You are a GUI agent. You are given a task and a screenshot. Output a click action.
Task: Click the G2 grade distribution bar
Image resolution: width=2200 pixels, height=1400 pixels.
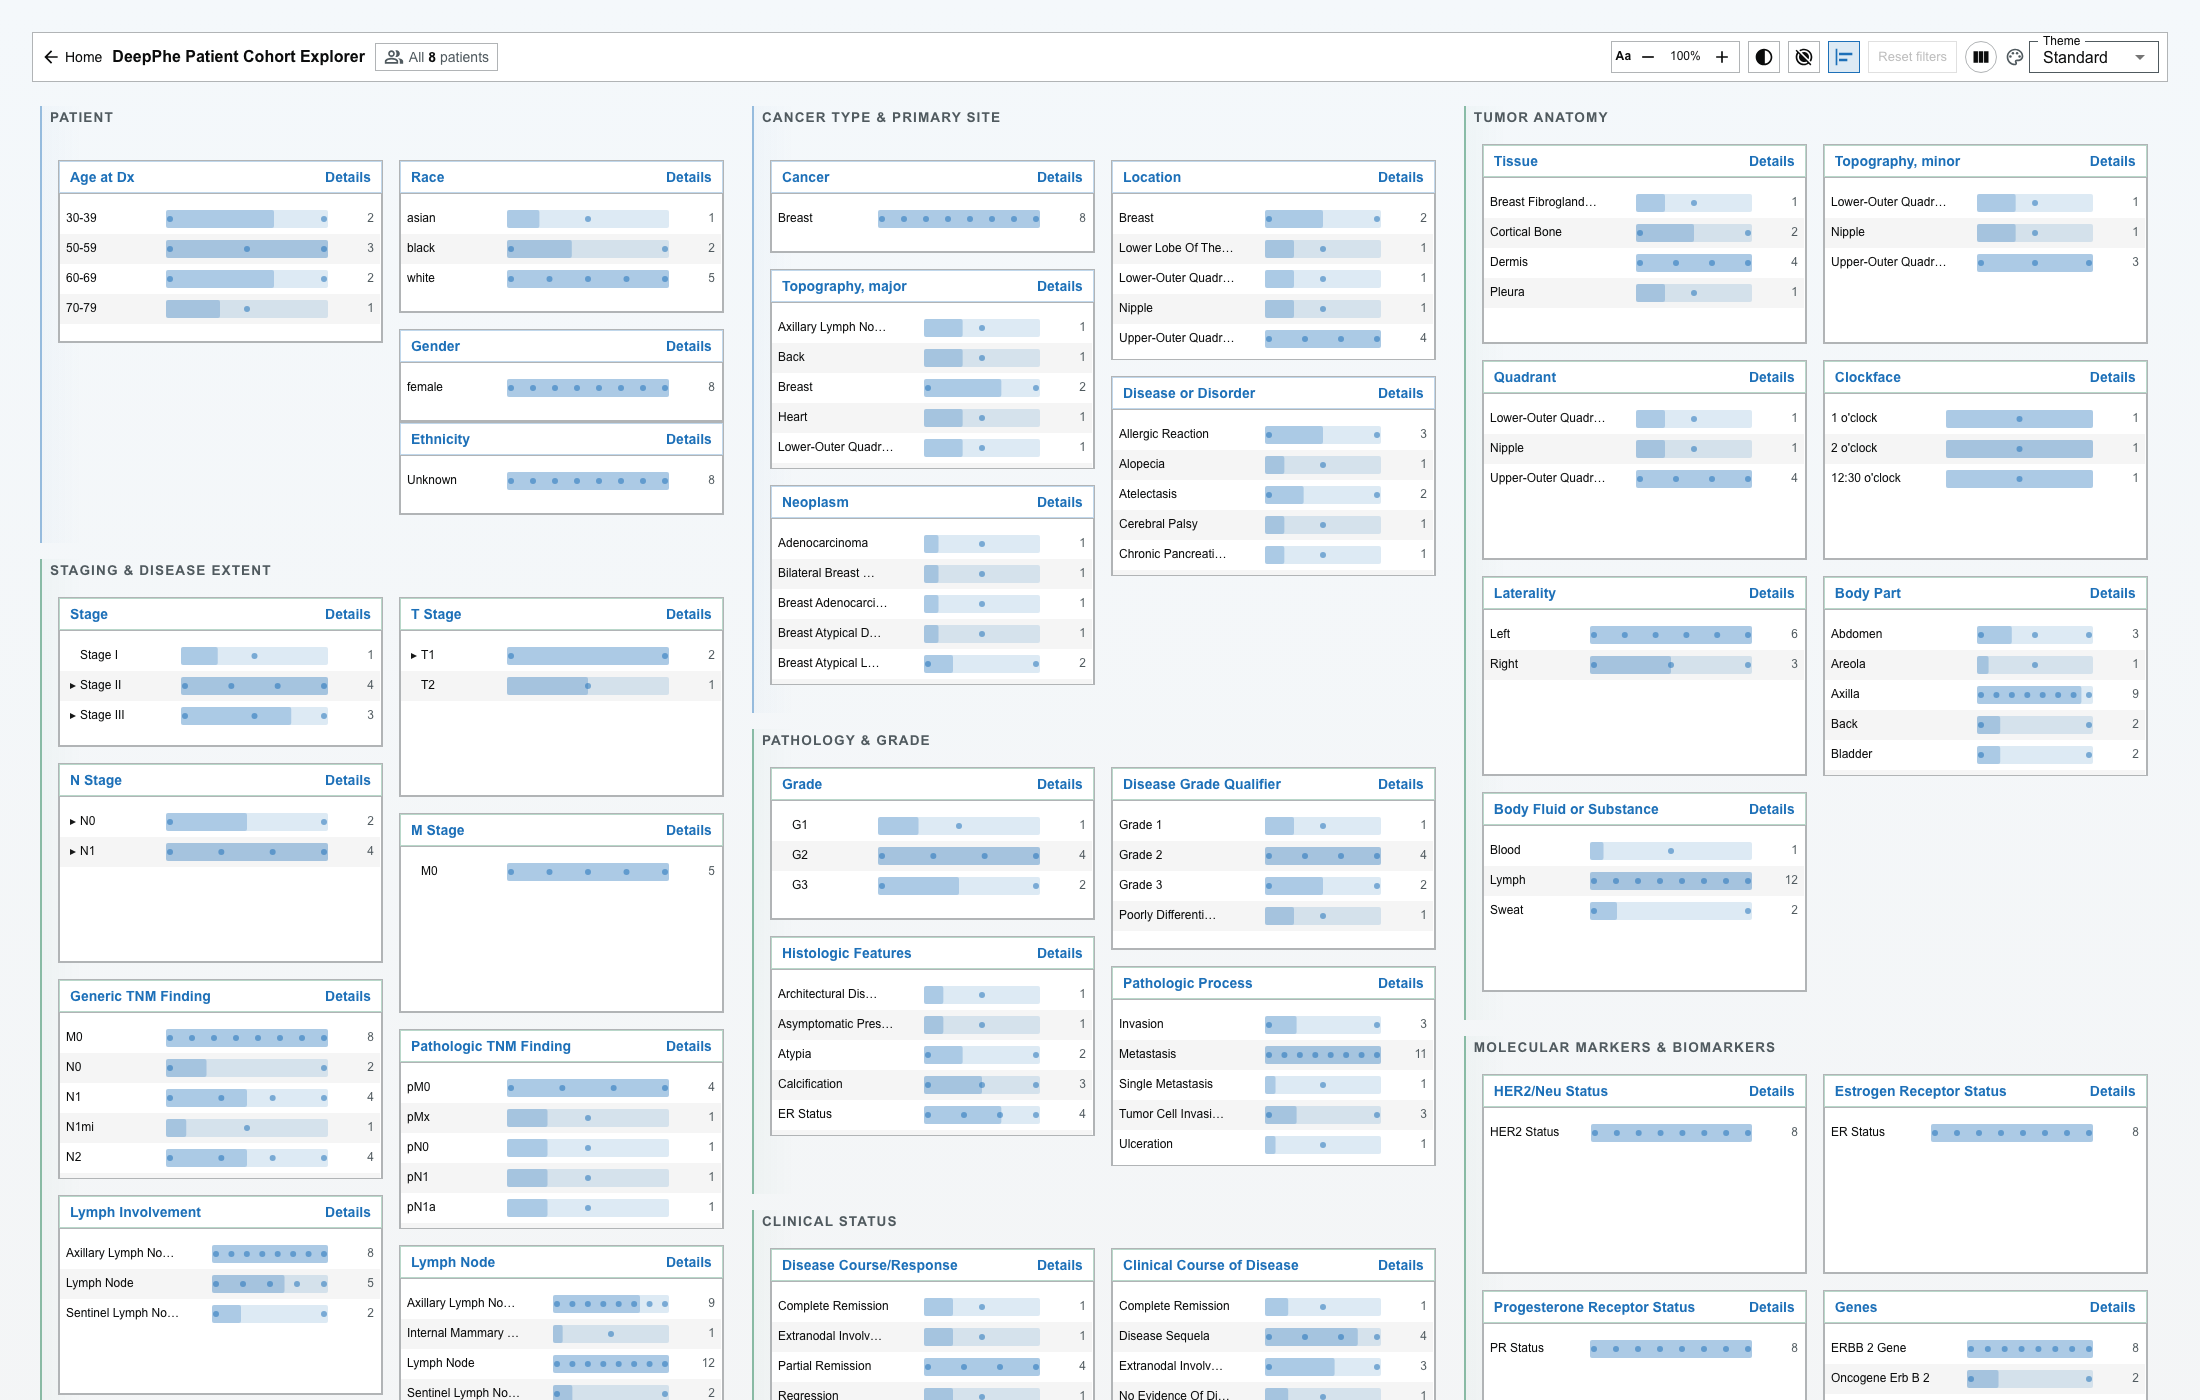point(959,855)
